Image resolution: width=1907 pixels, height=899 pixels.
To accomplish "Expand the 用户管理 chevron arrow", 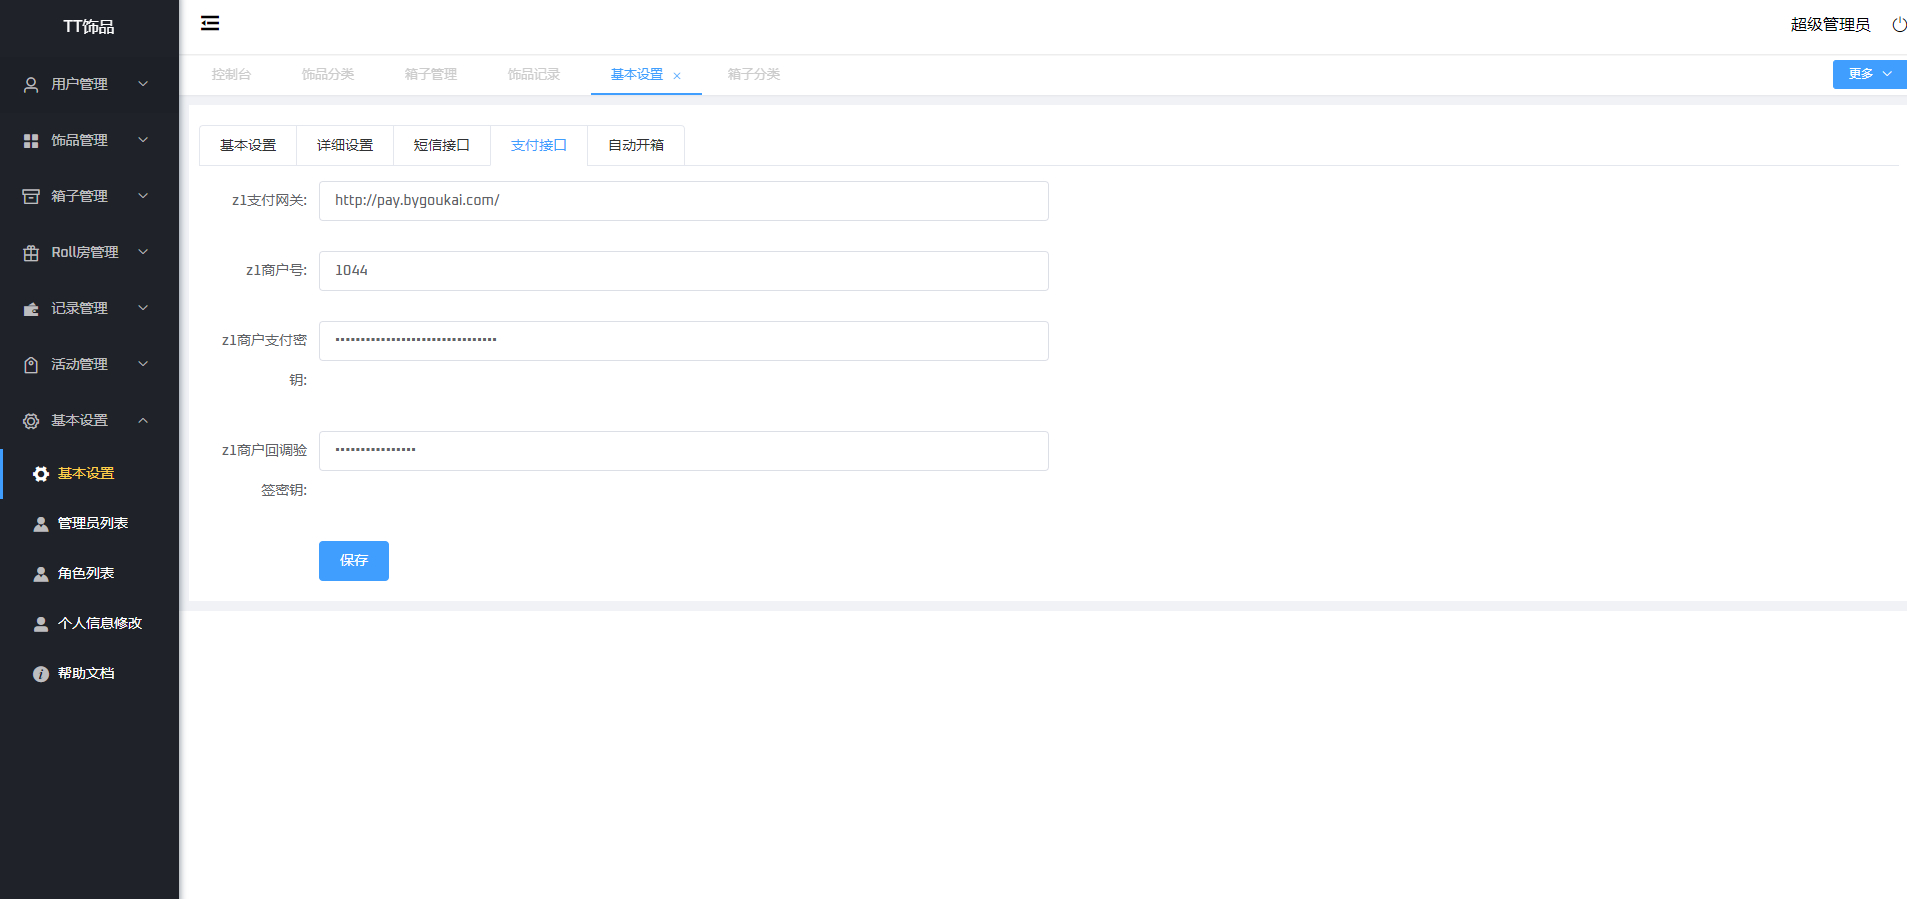I will click(143, 84).
